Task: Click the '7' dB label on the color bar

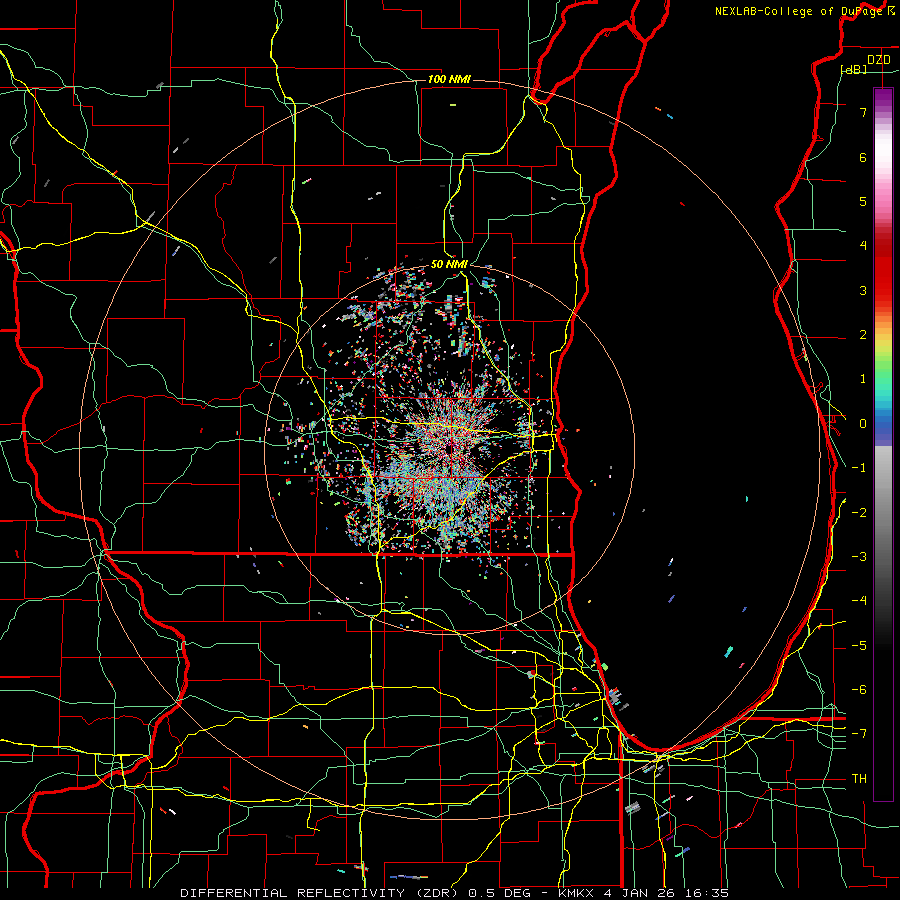Action: tap(863, 112)
